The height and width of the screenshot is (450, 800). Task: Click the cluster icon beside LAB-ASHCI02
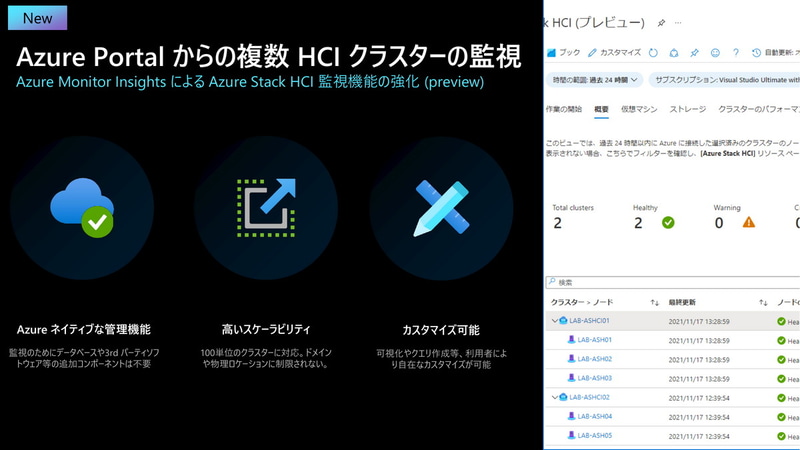pyautogui.click(x=563, y=397)
